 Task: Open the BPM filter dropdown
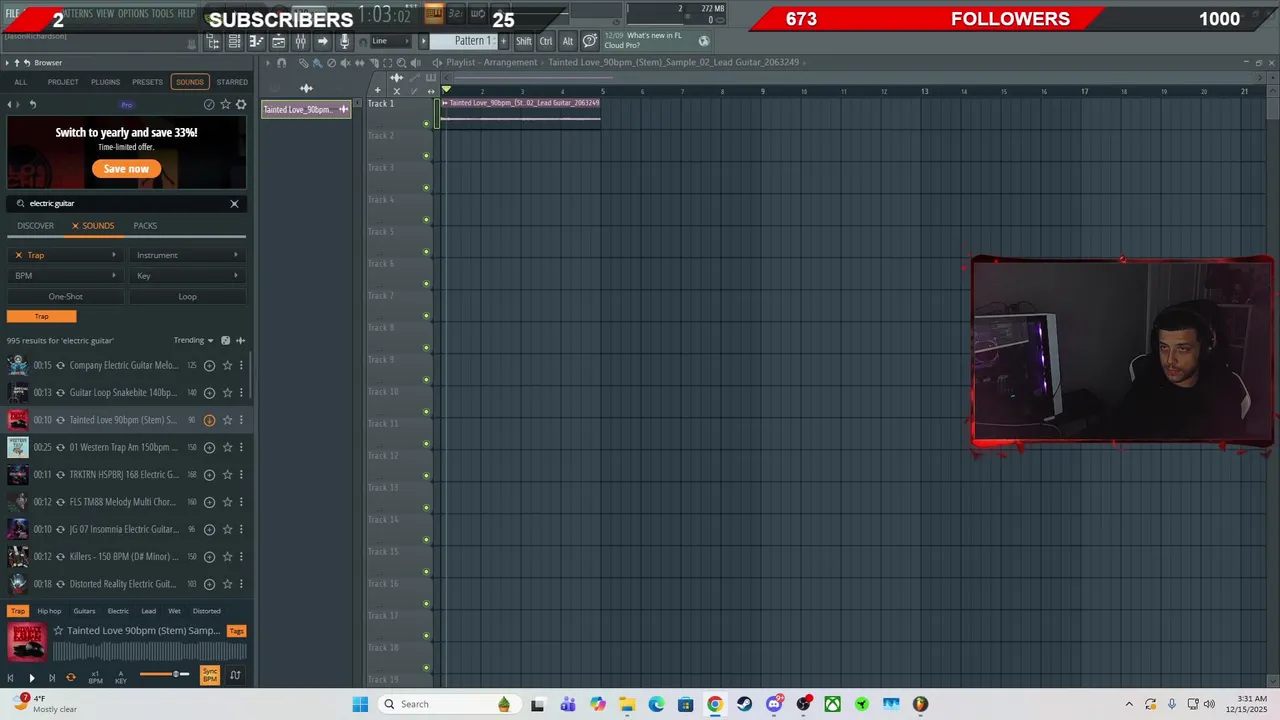[66, 276]
